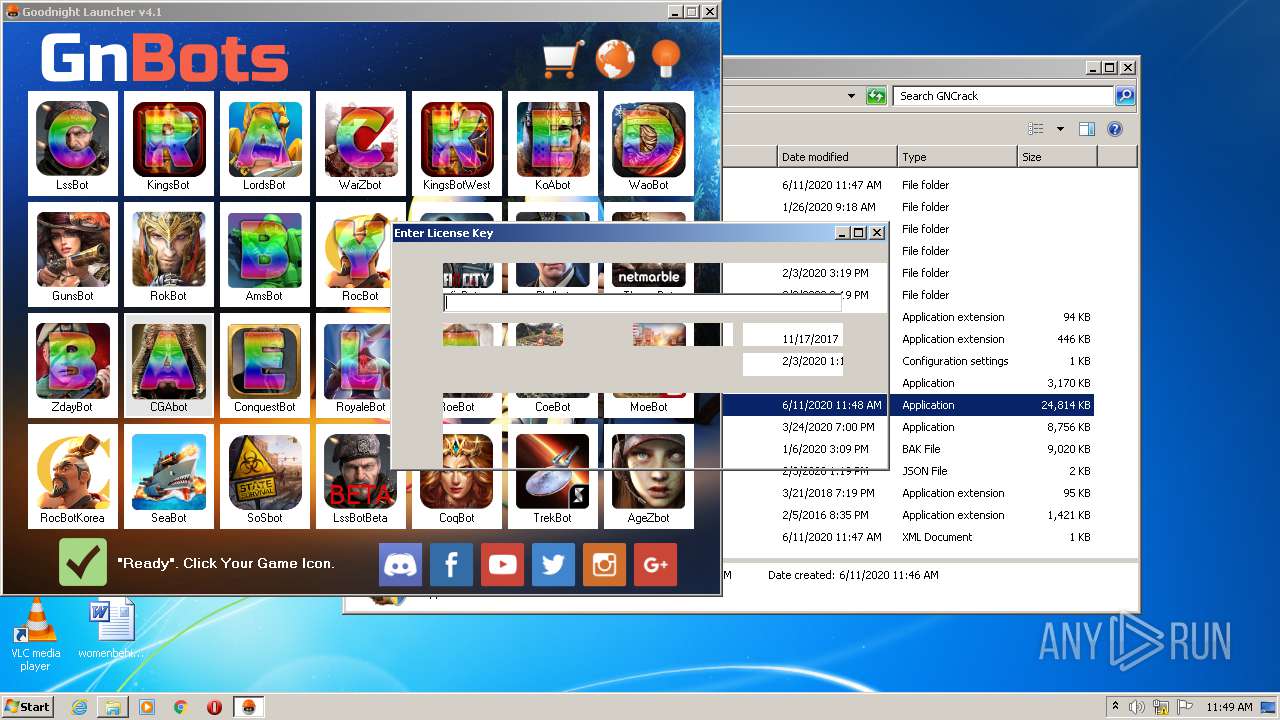The image size is (1280, 720).
Task: Open the KoAbot game icon
Action: (x=552, y=143)
